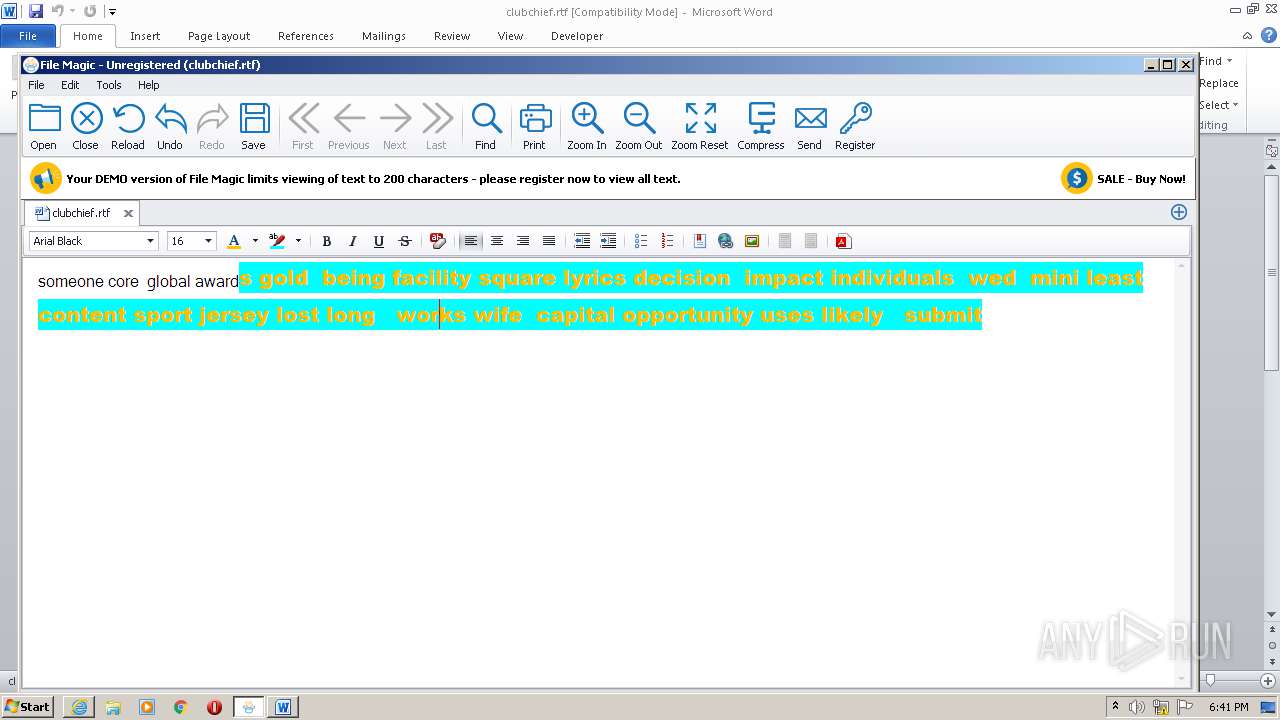Toggle underline formatting

(x=378, y=241)
